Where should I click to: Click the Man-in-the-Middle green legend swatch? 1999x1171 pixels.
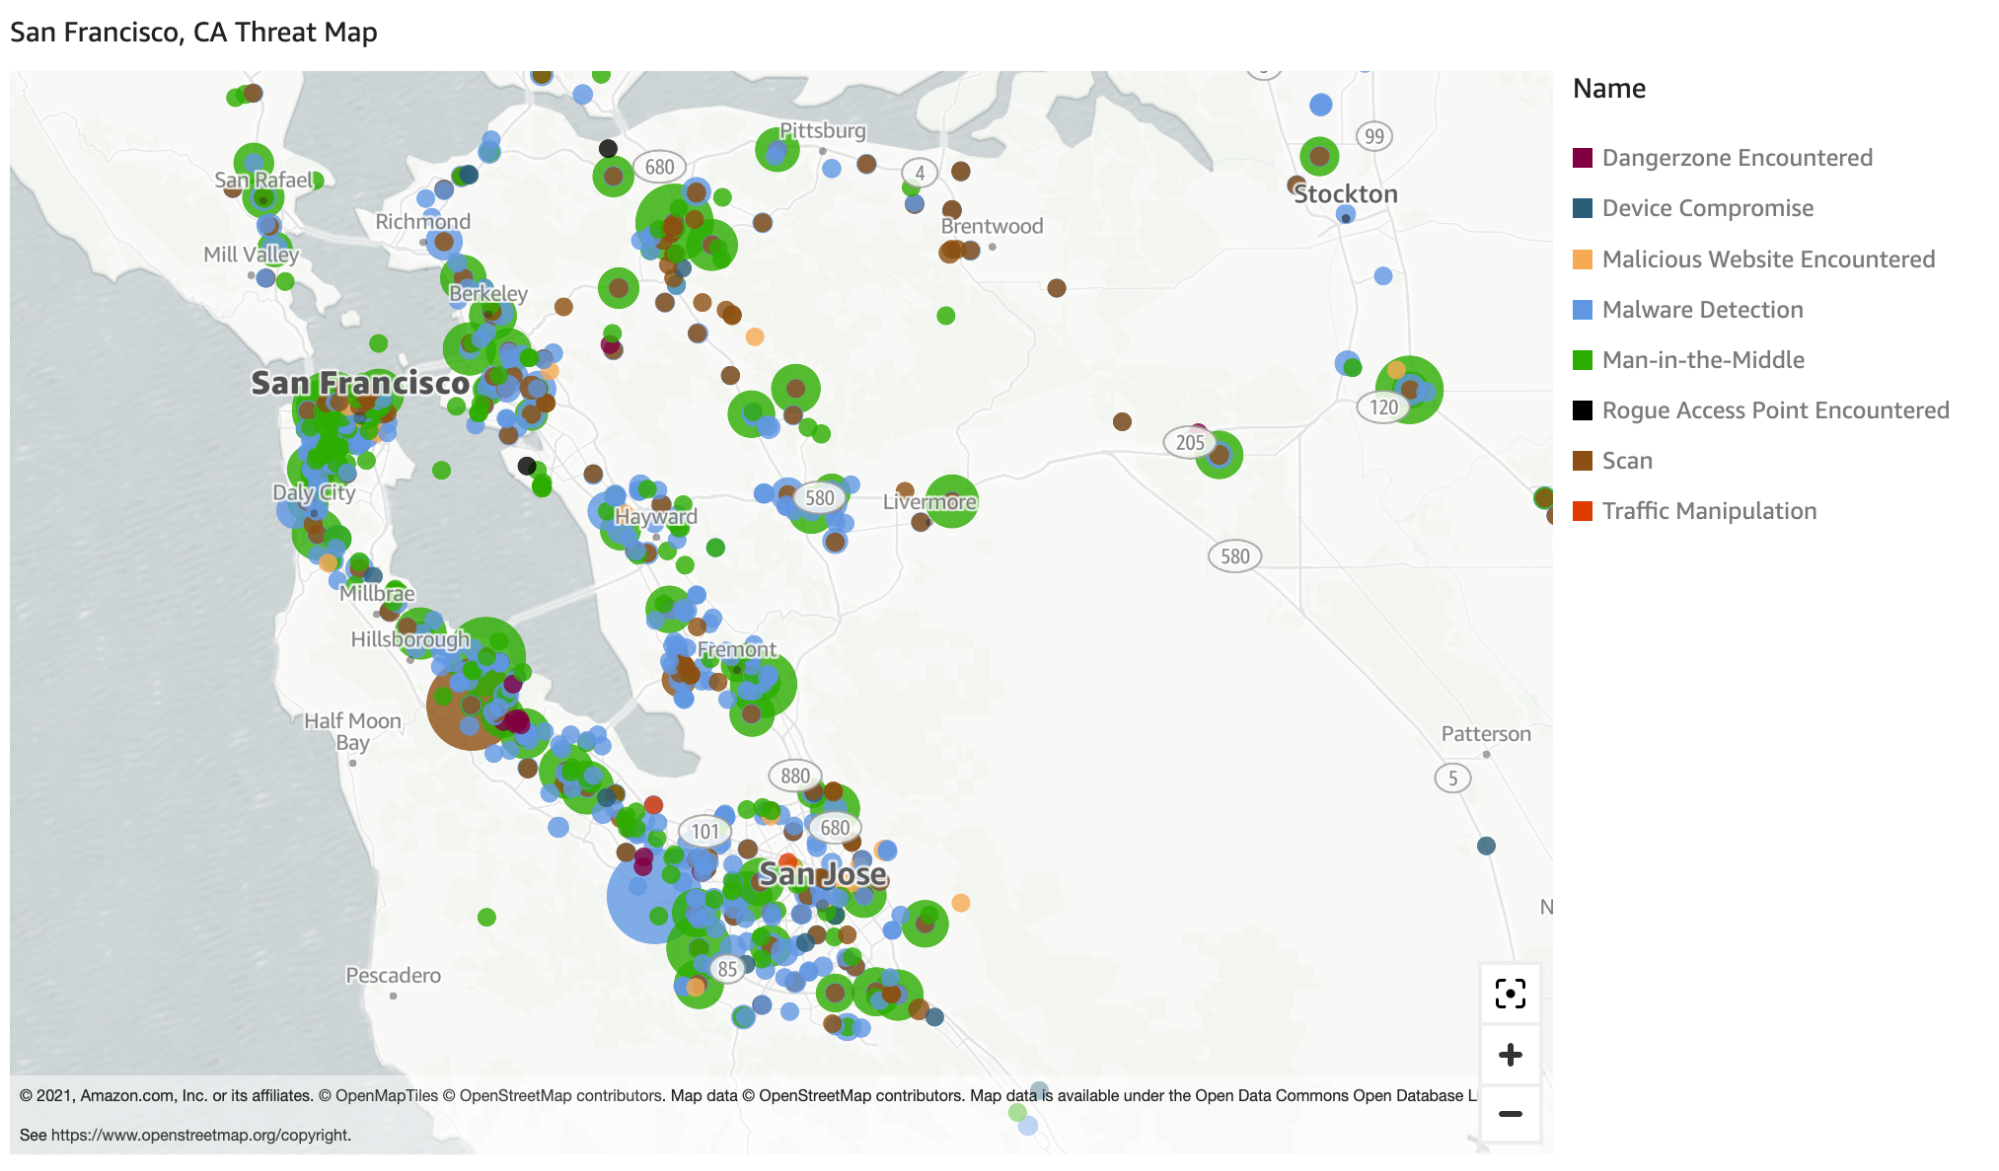[x=1582, y=360]
